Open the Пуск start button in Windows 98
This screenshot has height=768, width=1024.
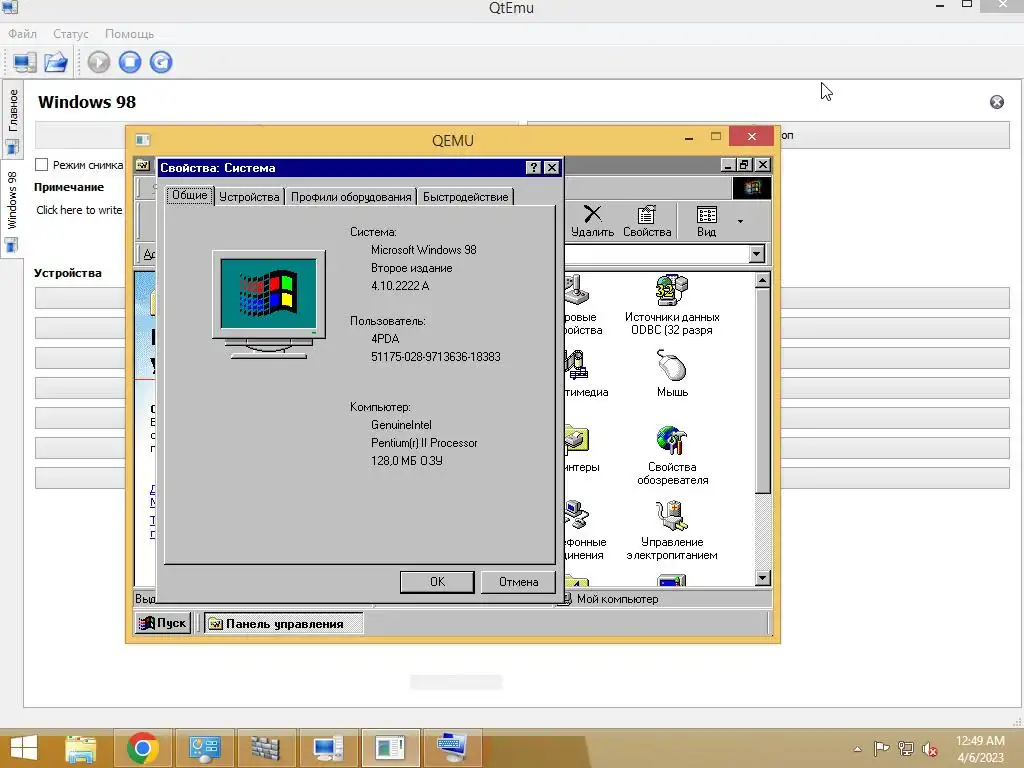pos(163,623)
